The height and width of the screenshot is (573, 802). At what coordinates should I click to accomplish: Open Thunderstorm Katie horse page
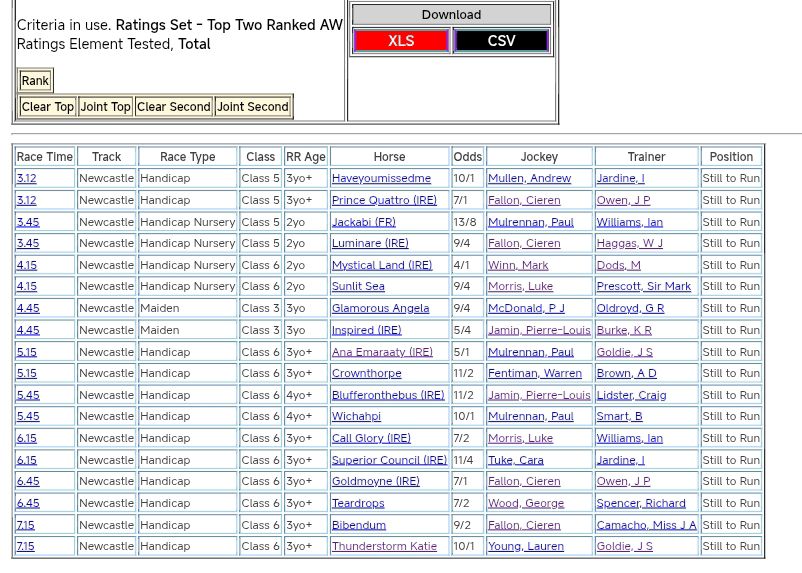click(x=384, y=547)
